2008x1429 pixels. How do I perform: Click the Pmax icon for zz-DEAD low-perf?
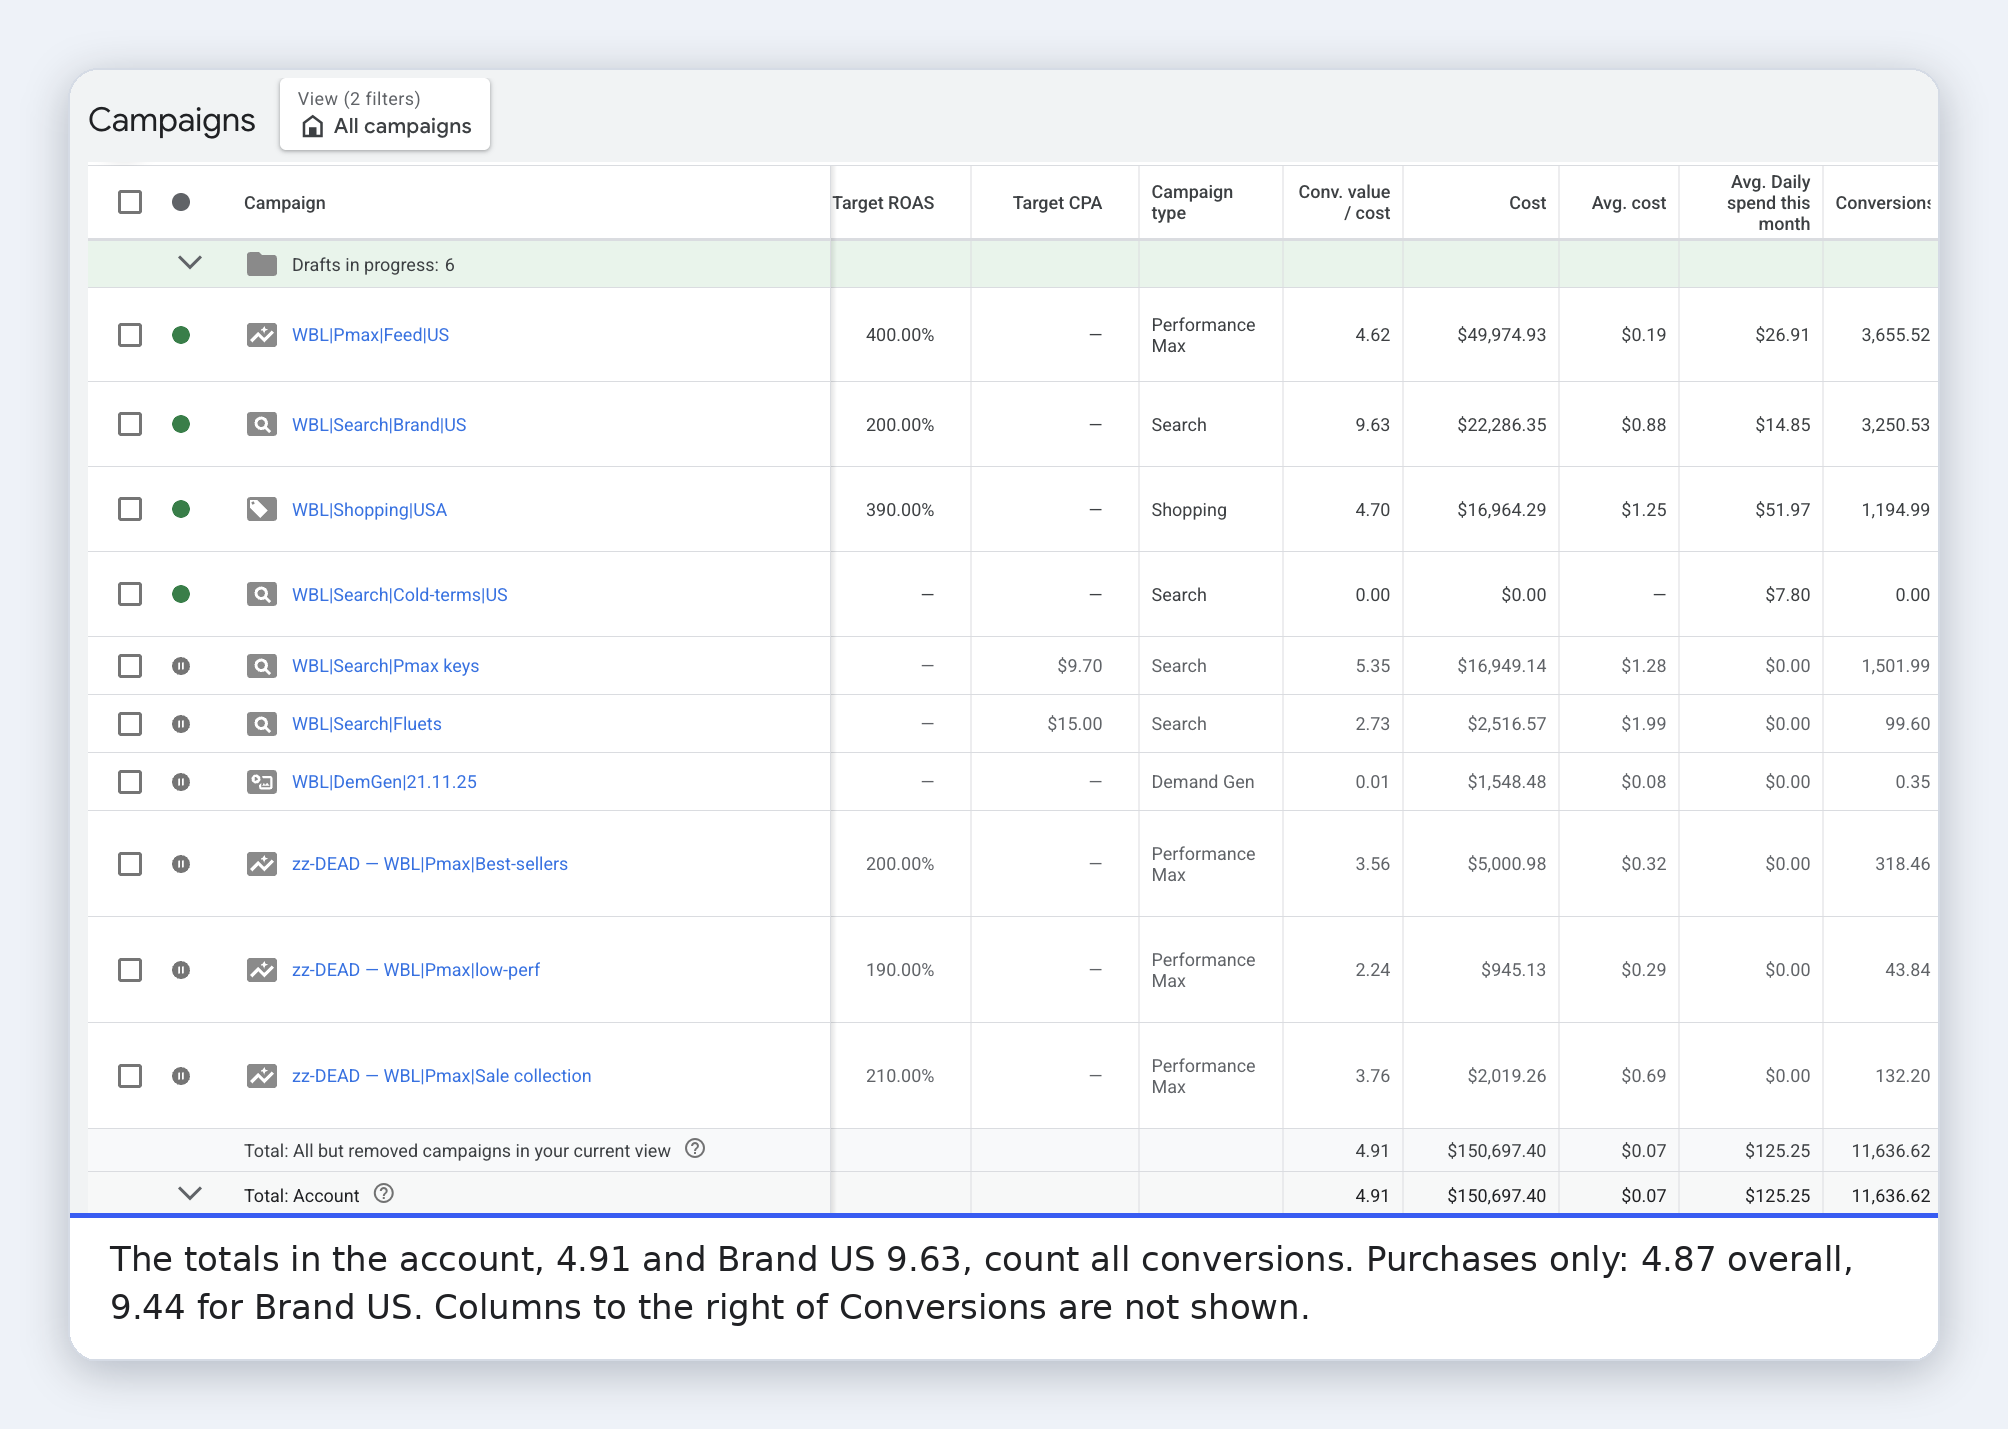(262, 970)
